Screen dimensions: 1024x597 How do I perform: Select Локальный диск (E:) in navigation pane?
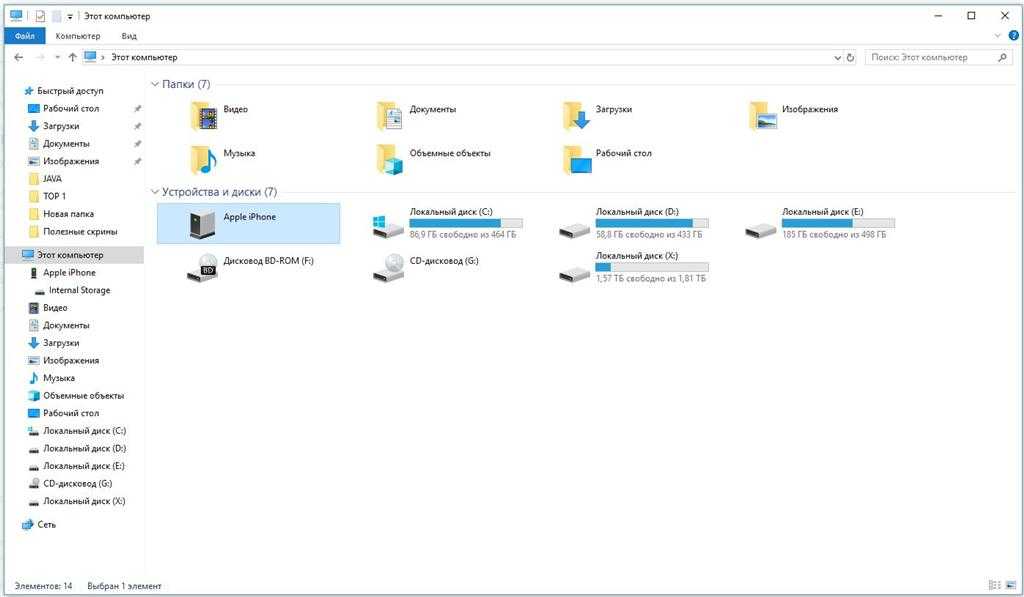pos(84,466)
